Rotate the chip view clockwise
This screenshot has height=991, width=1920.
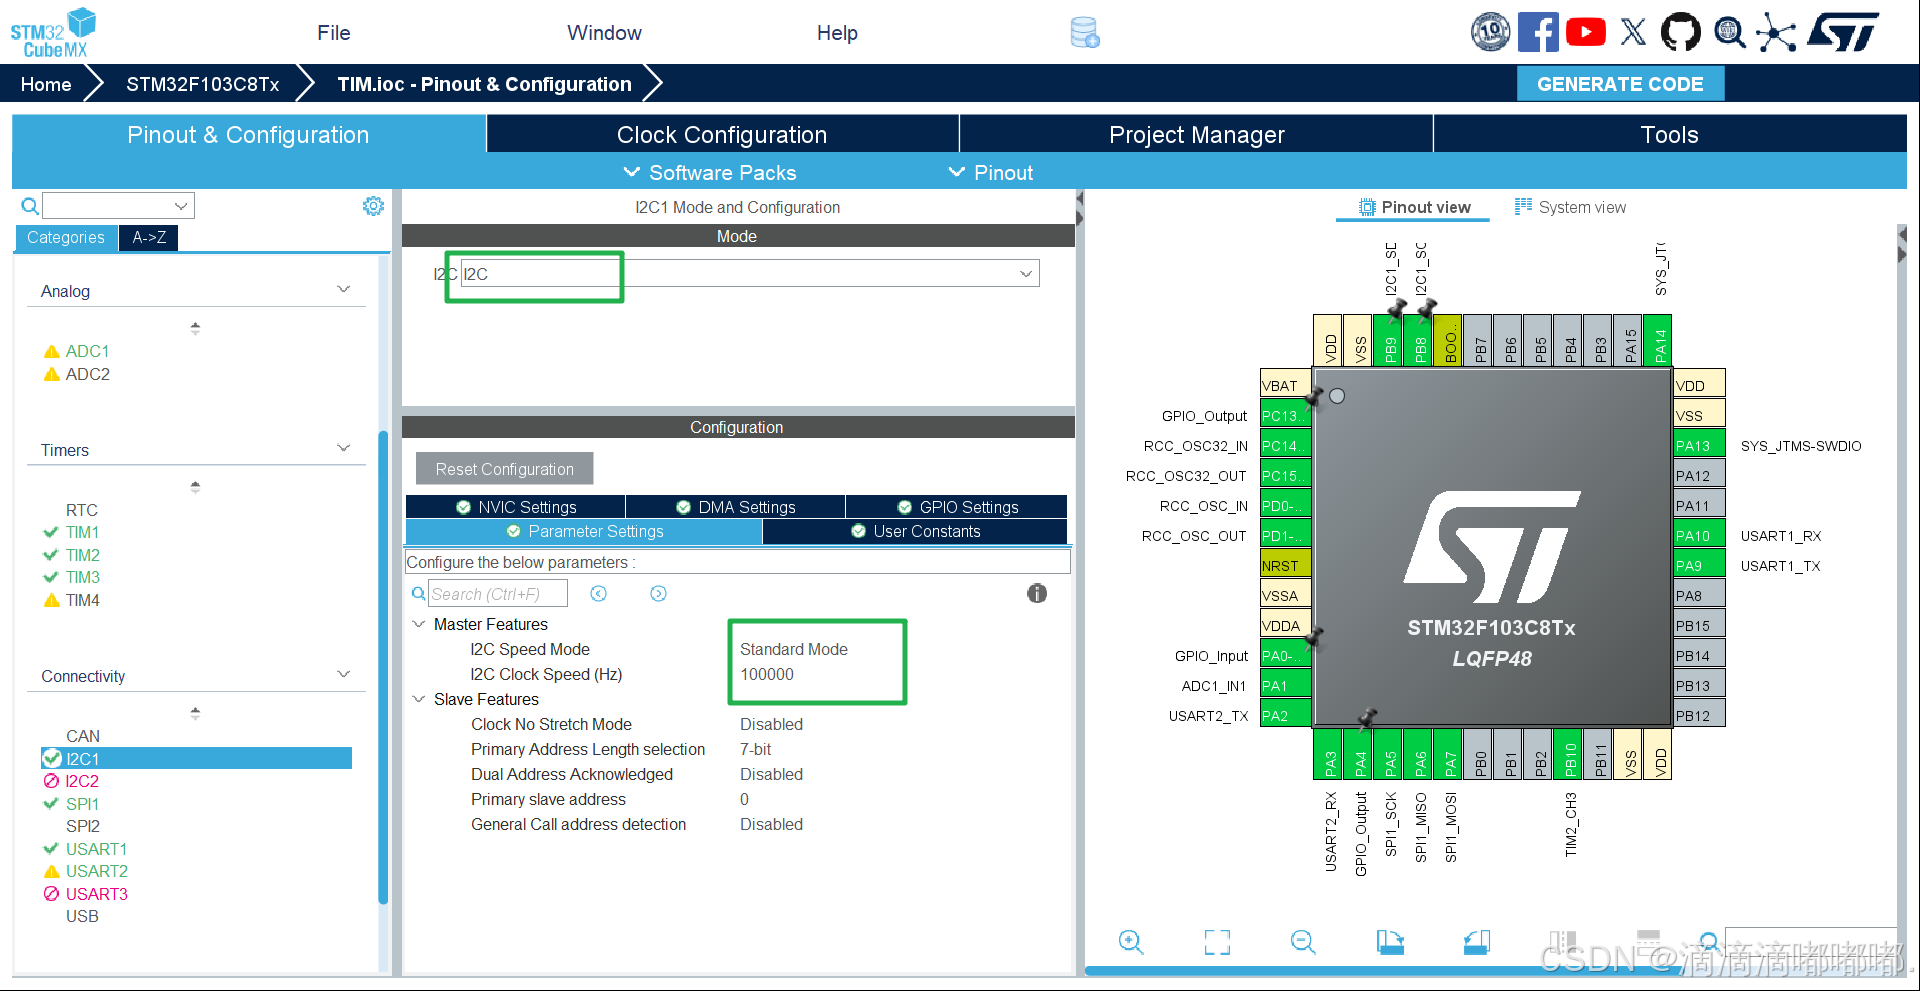[1389, 942]
